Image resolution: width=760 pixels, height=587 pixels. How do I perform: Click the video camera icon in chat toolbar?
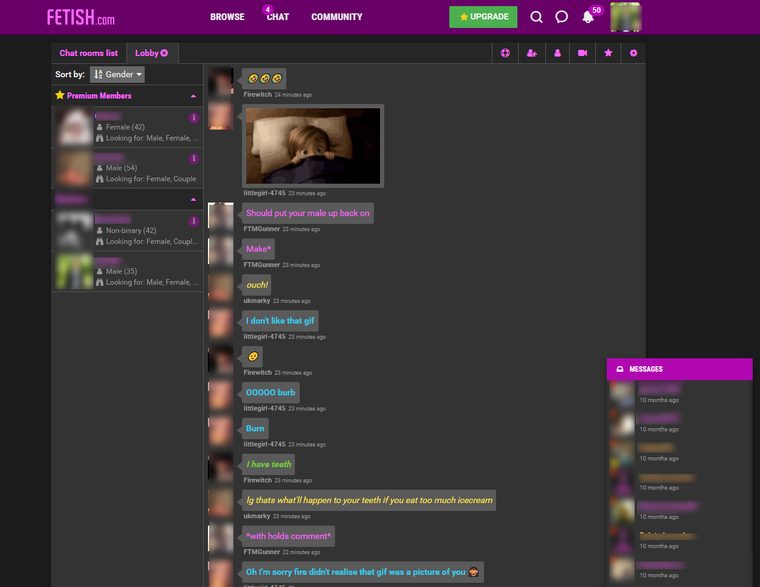click(583, 53)
